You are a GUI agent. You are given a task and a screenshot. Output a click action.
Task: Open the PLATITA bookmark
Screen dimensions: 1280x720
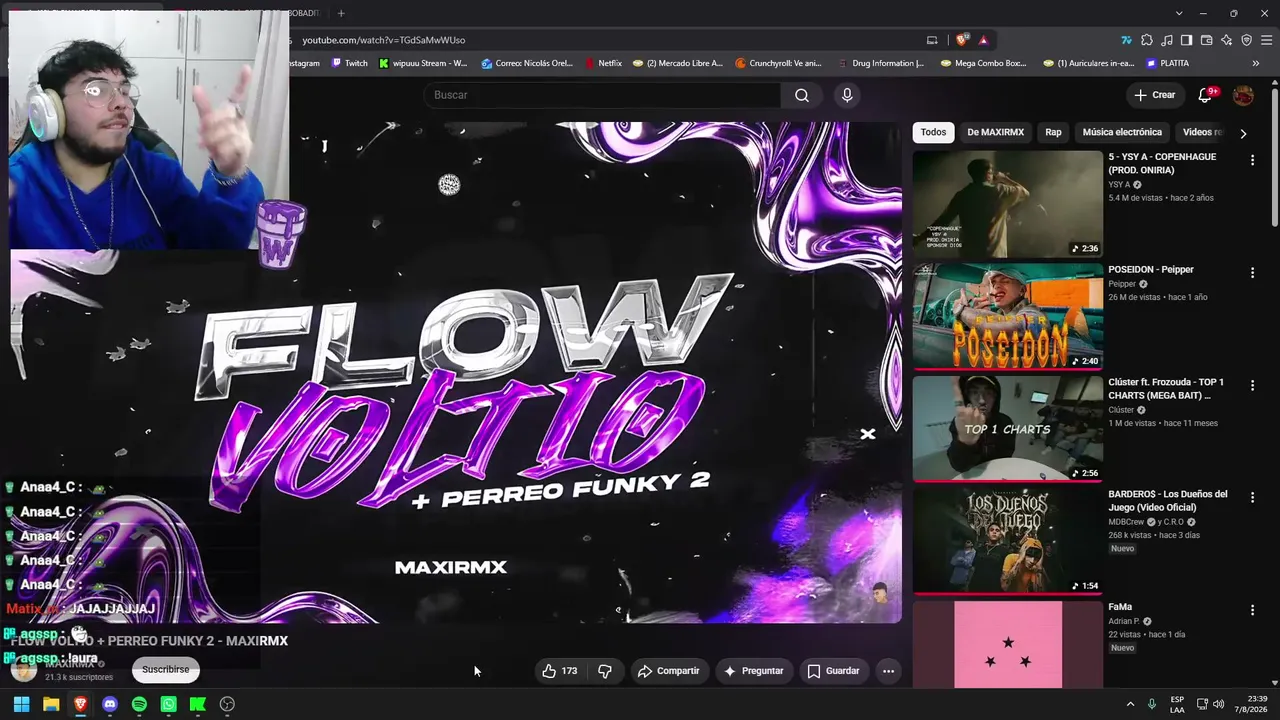pyautogui.click(x=1167, y=63)
